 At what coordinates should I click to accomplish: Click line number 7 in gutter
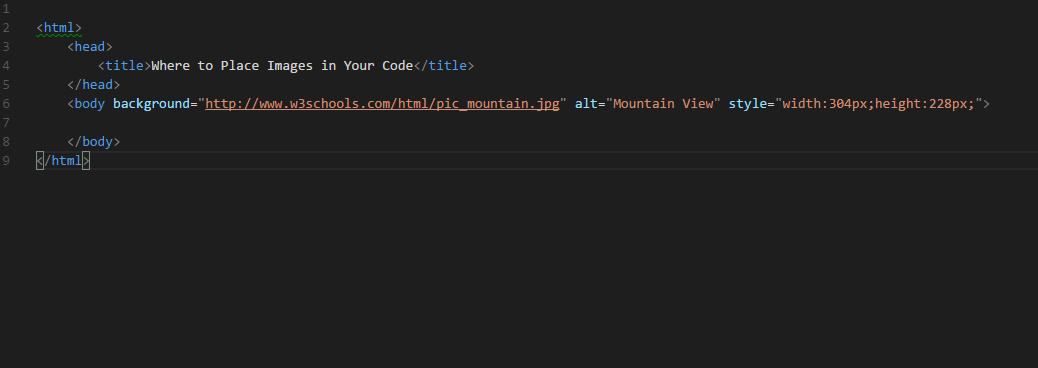[6, 123]
